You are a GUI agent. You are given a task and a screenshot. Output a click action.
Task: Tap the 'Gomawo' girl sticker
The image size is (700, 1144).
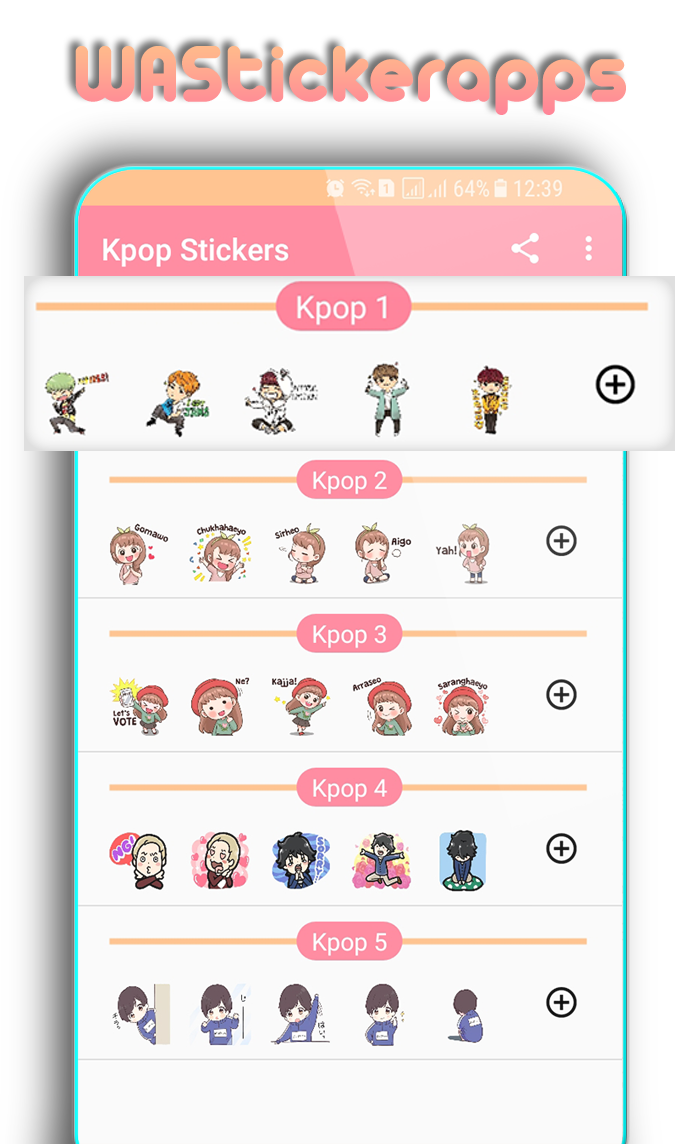[x=138, y=553]
